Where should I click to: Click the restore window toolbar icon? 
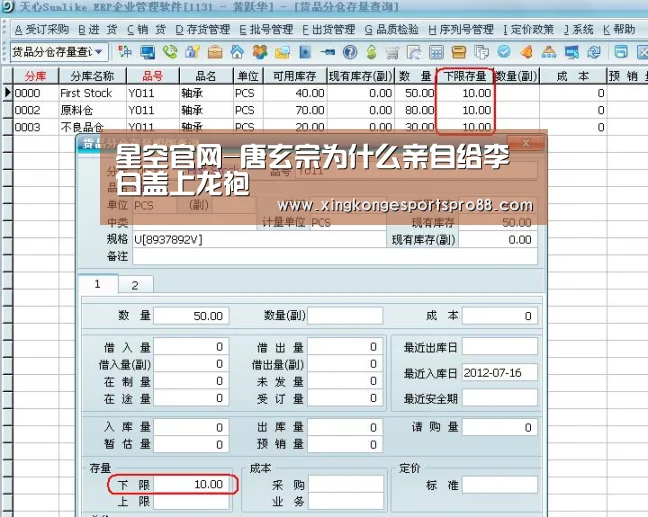tap(621, 52)
